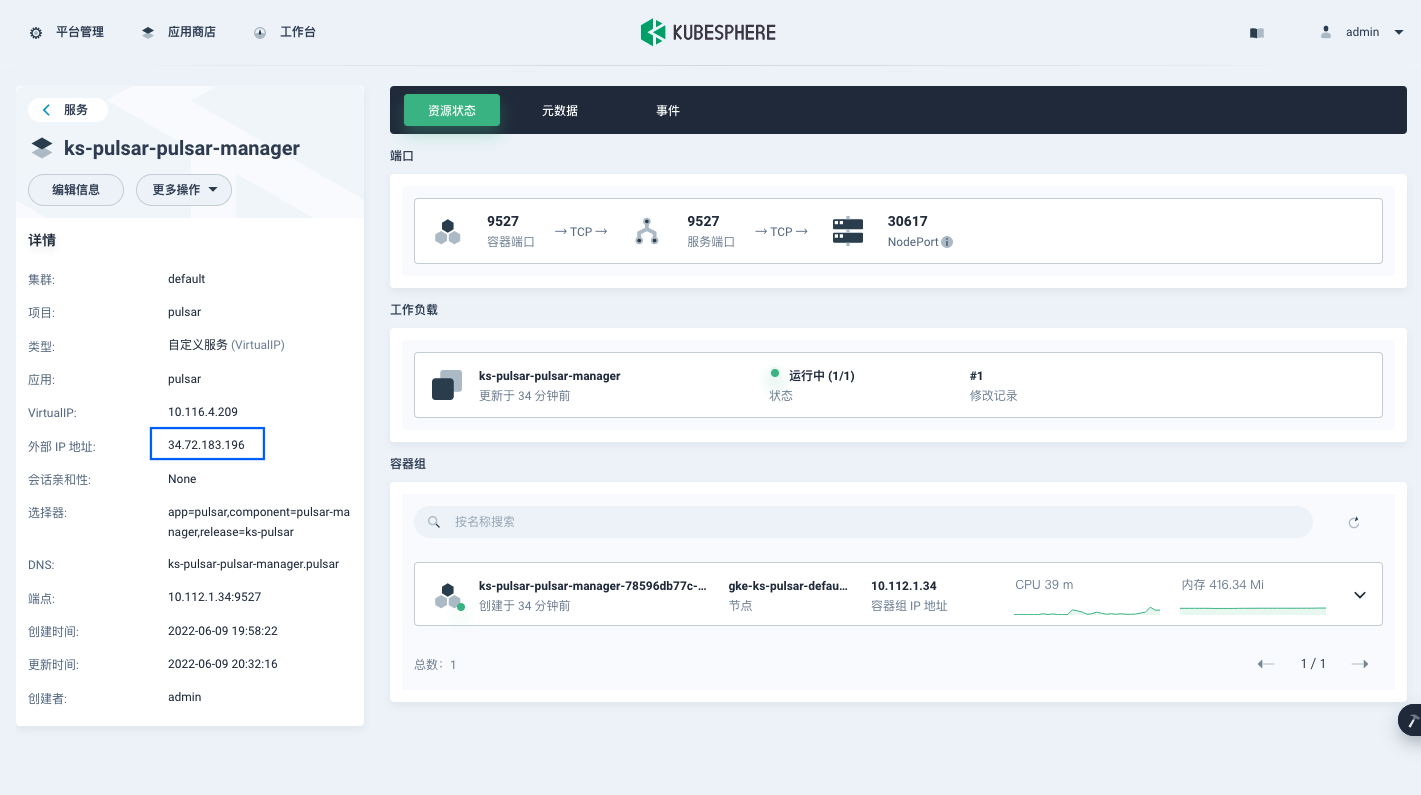
Task: Click the admin user avatar icon
Action: click(1326, 32)
